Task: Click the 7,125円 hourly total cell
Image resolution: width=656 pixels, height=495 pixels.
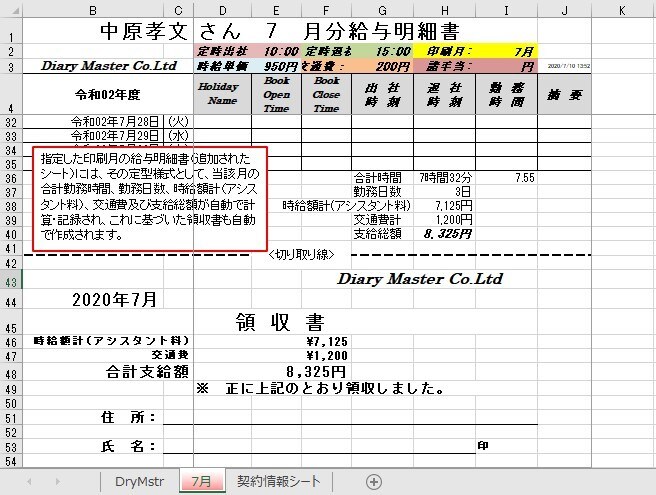Action: click(x=444, y=206)
